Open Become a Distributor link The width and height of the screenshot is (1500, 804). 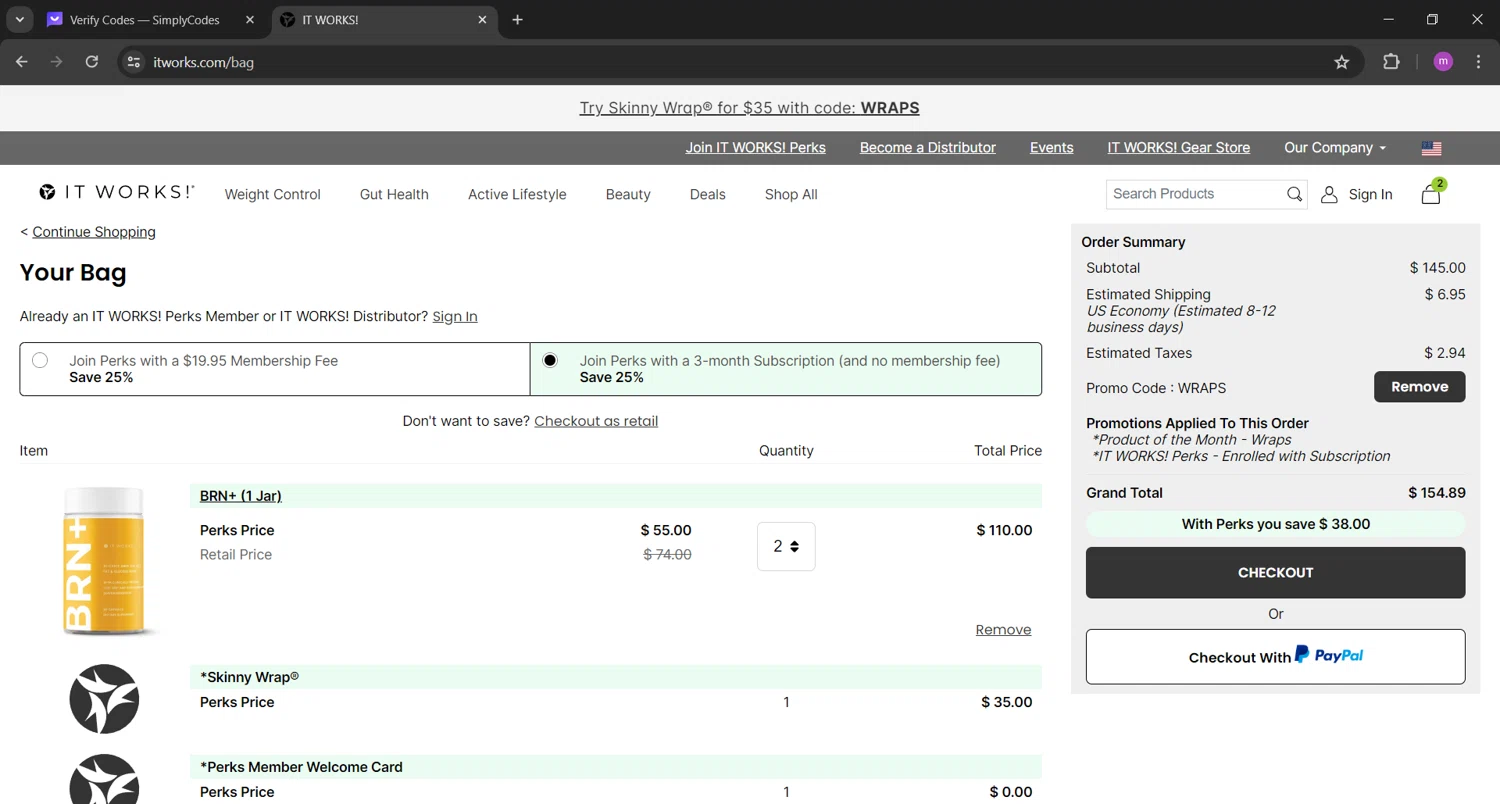(x=928, y=148)
